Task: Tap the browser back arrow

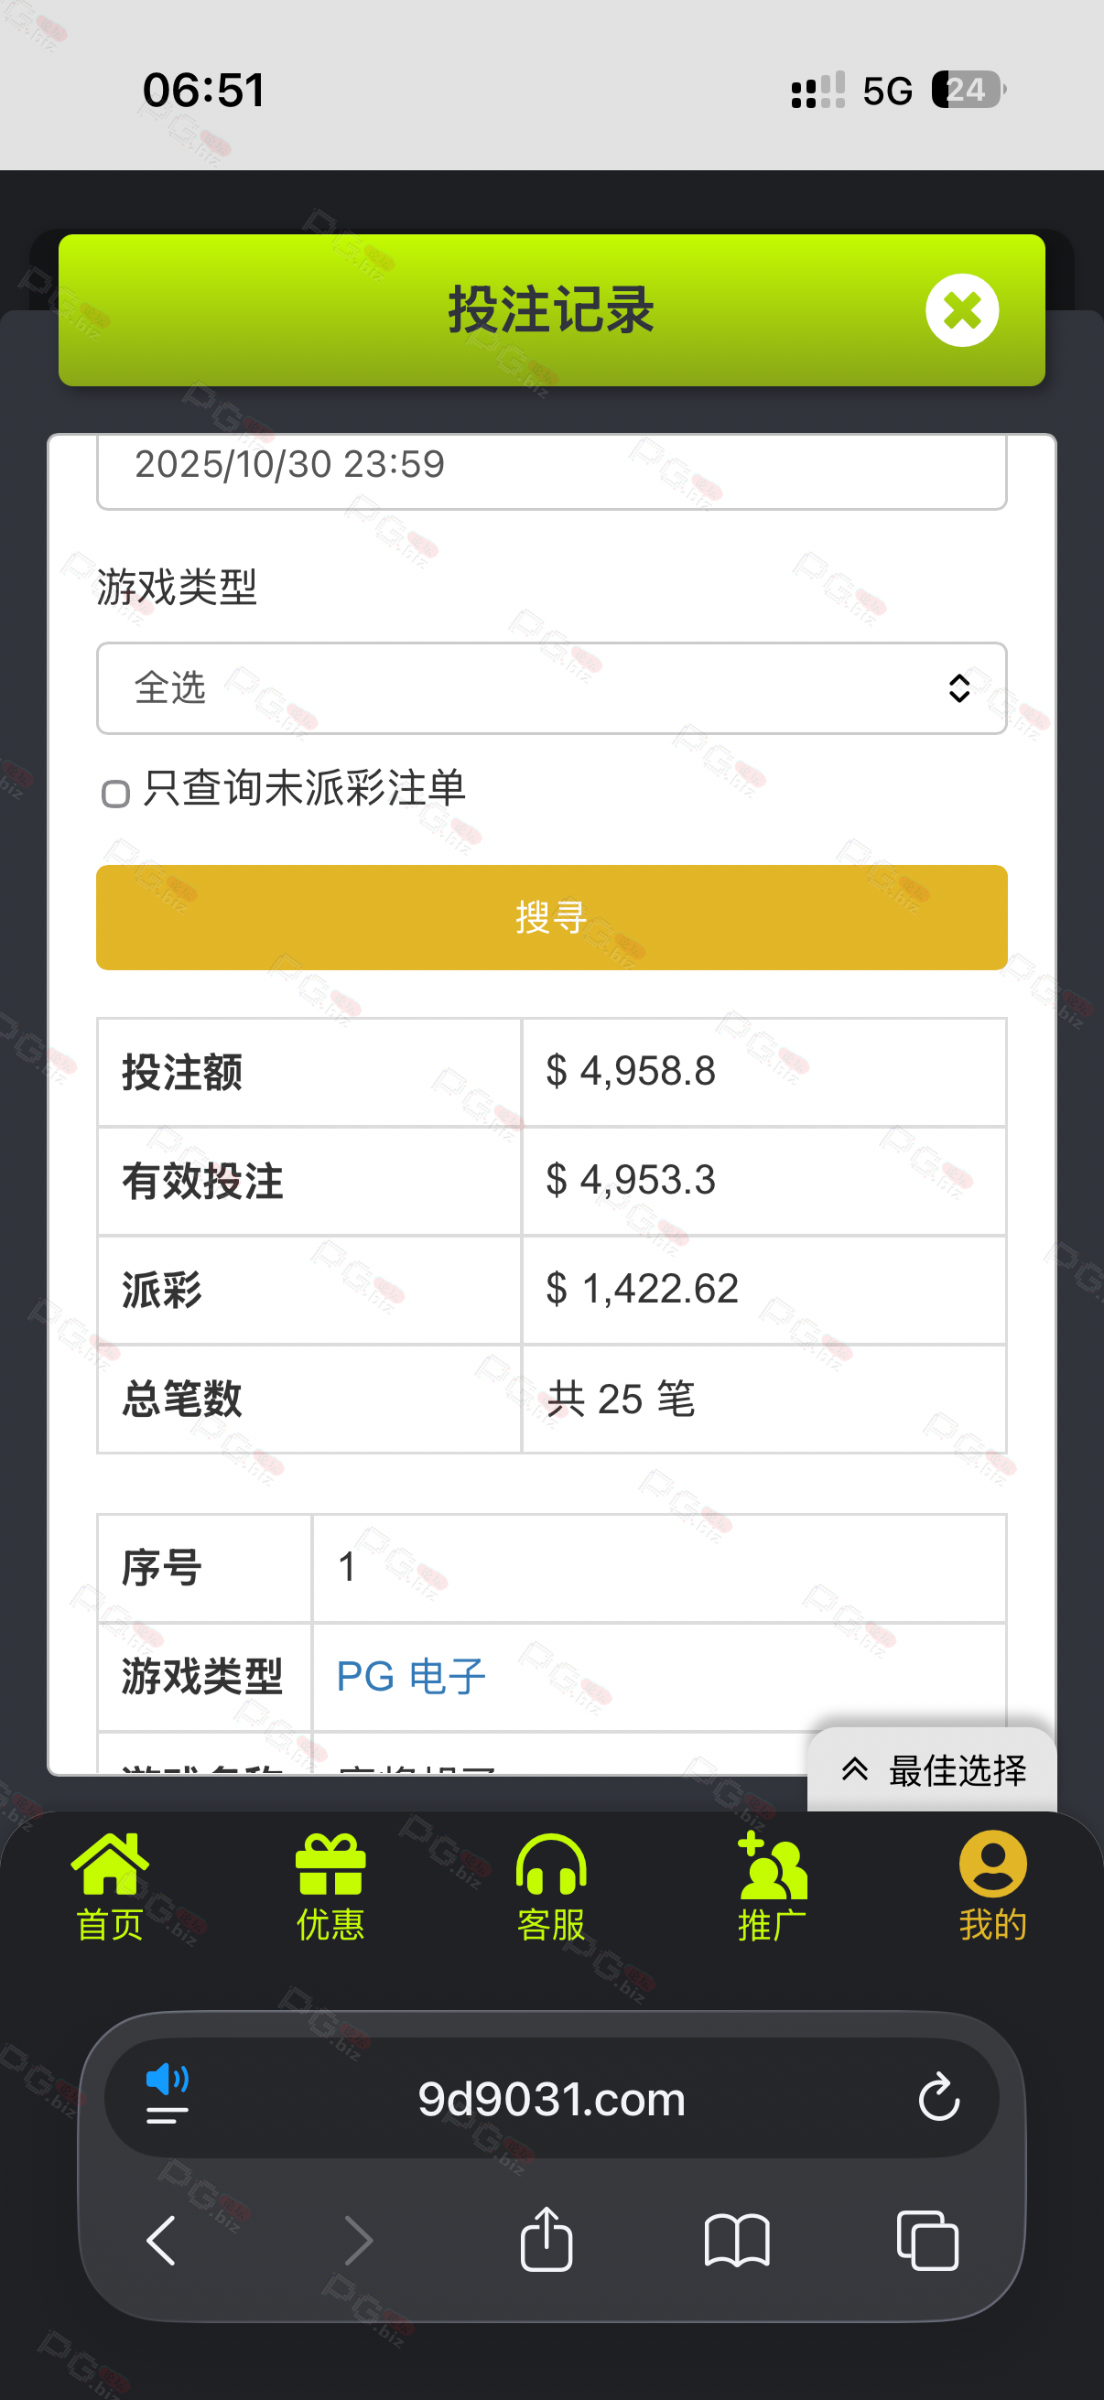Action: tap(161, 2240)
